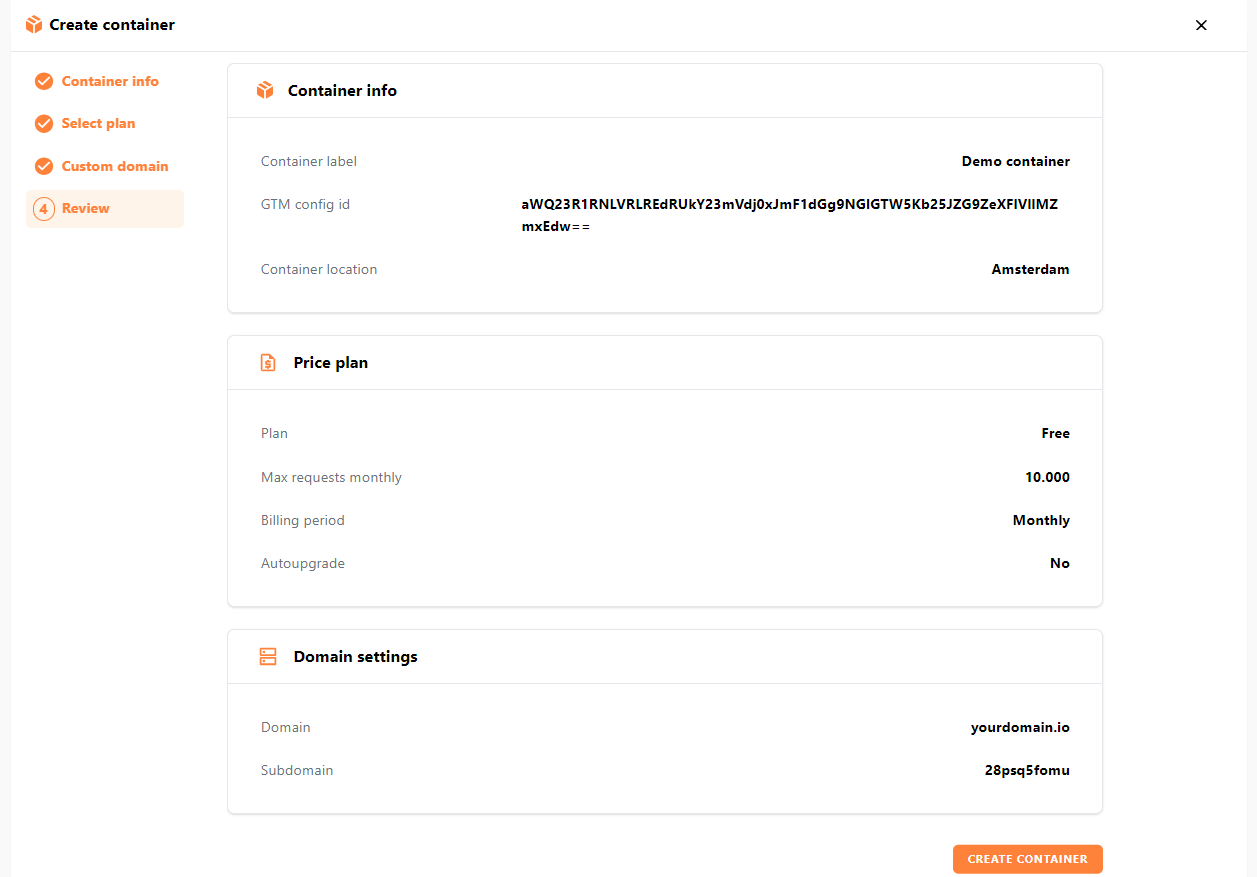
Task: Click the checkmark icon next to Container info step
Action: coord(44,82)
